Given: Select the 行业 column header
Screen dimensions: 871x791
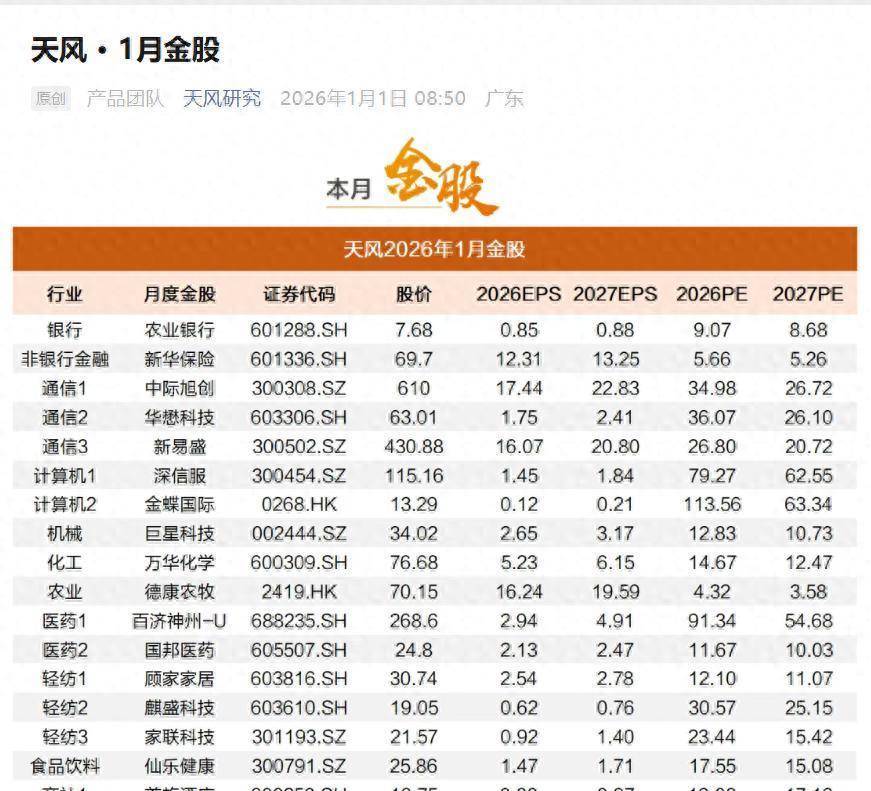Looking at the screenshot, I should 65,294.
